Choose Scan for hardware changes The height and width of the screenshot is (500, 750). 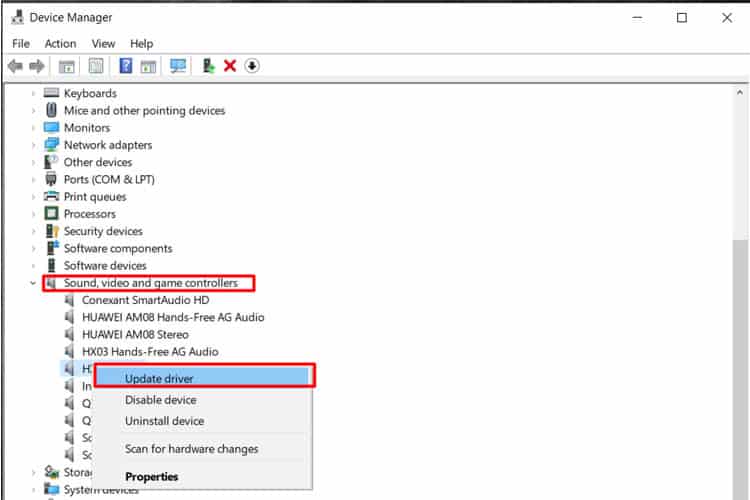pos(204,449)
